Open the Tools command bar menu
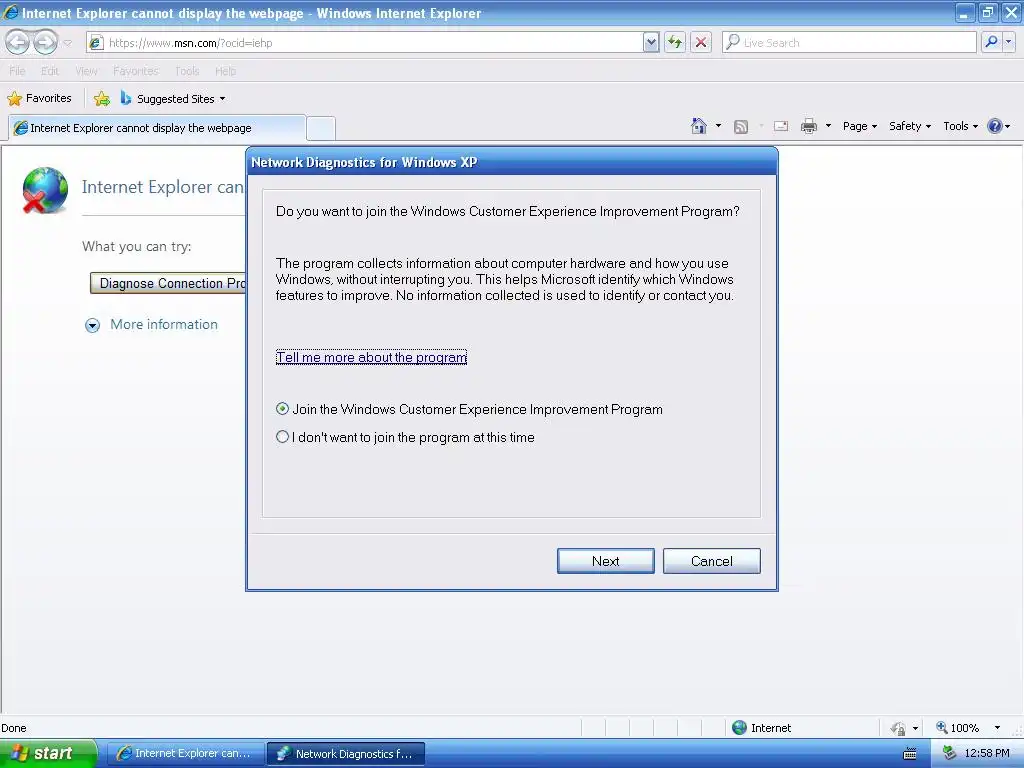 (960, 126)
